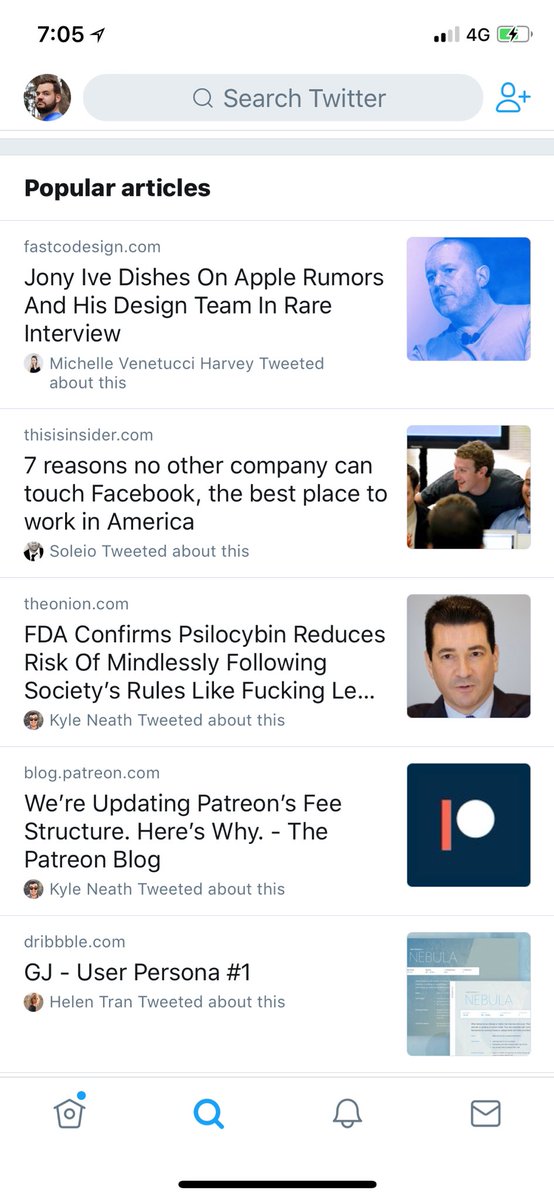Tap Helen Tran's small avatar icon
Viewport: 554px width, 1200px height.
pyautogui.click(x=34, y=1002)
